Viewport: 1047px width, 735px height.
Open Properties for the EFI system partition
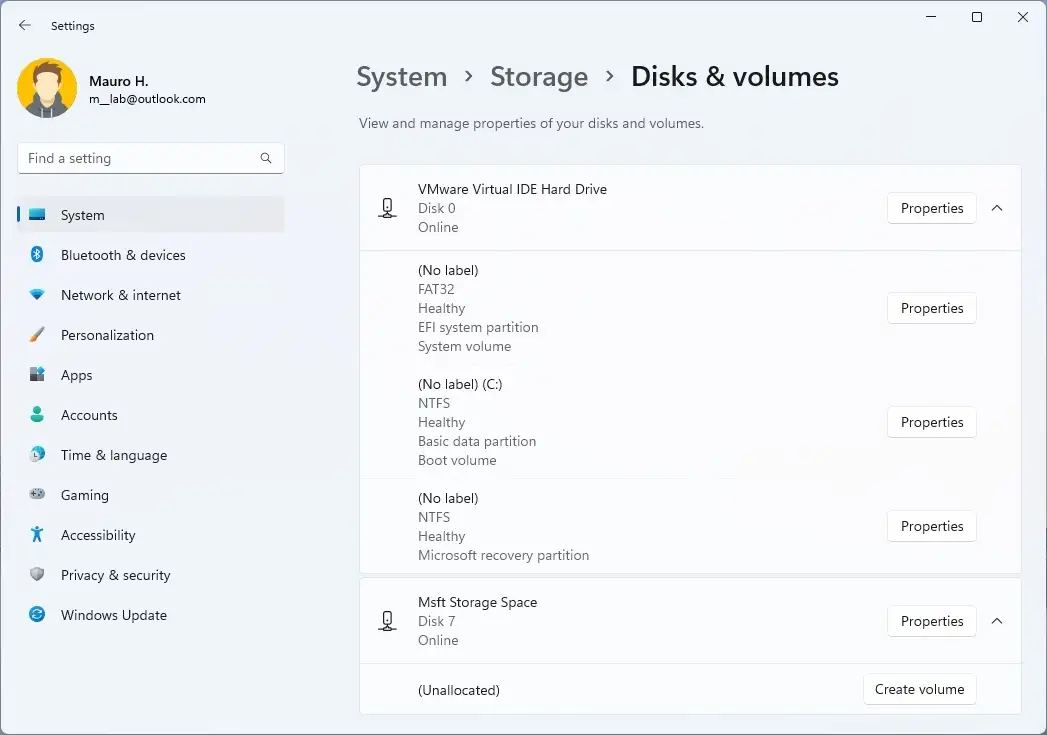pyautogui.click(x=931, y=308)
